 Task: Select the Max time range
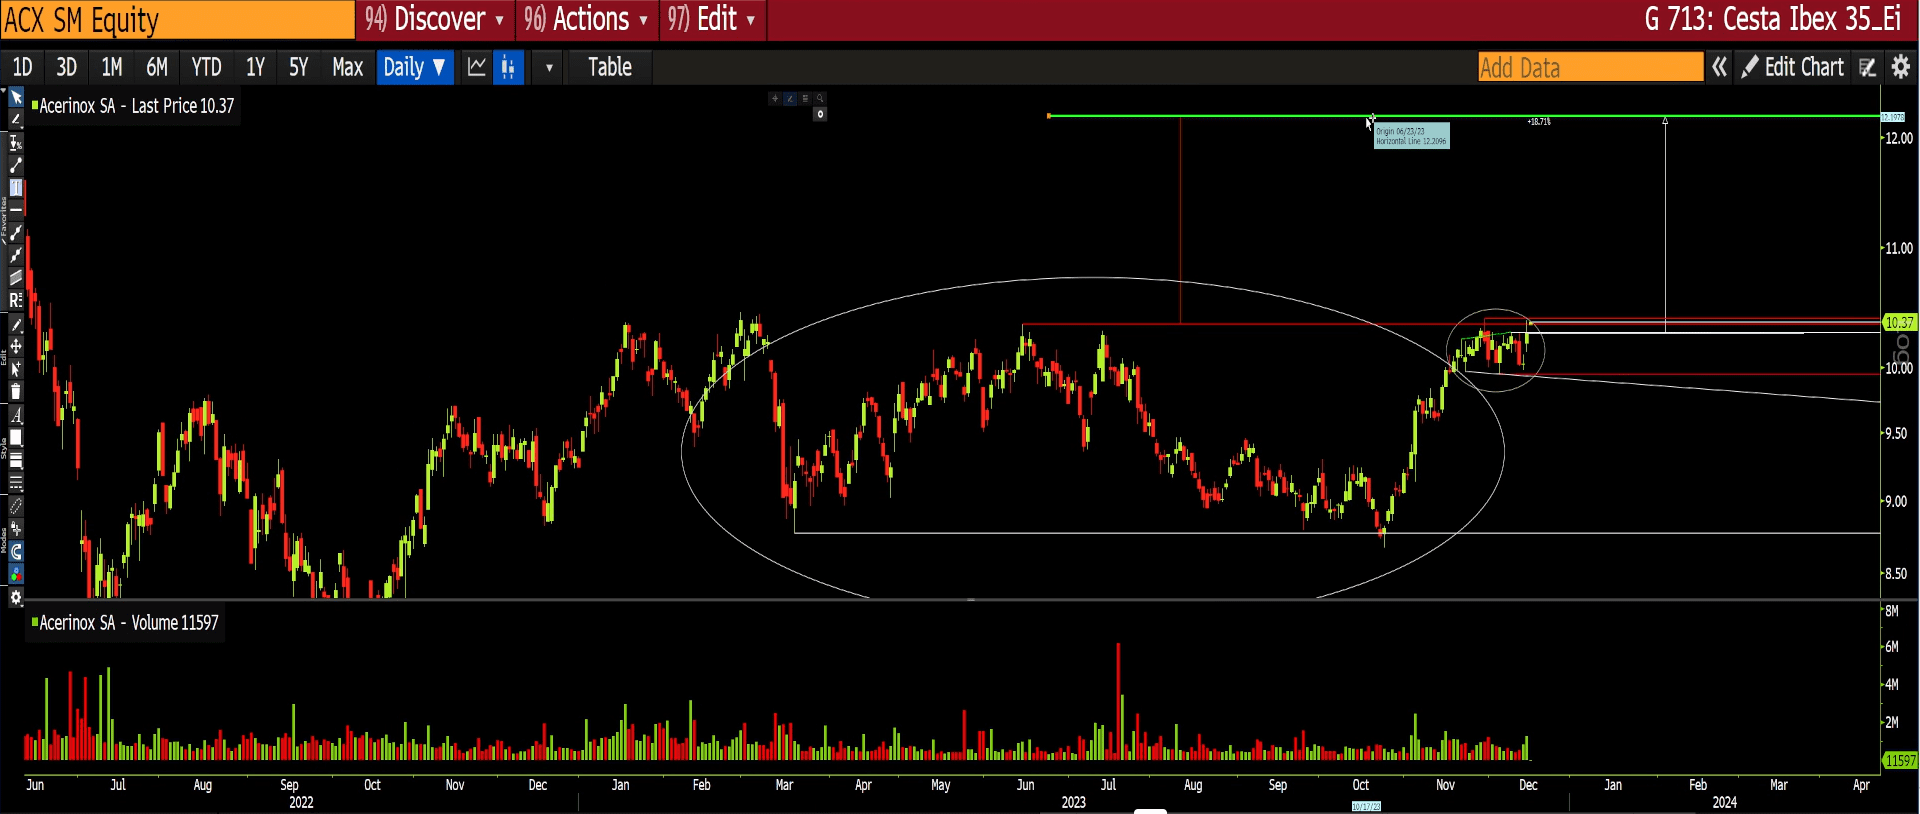coord(347,67)
